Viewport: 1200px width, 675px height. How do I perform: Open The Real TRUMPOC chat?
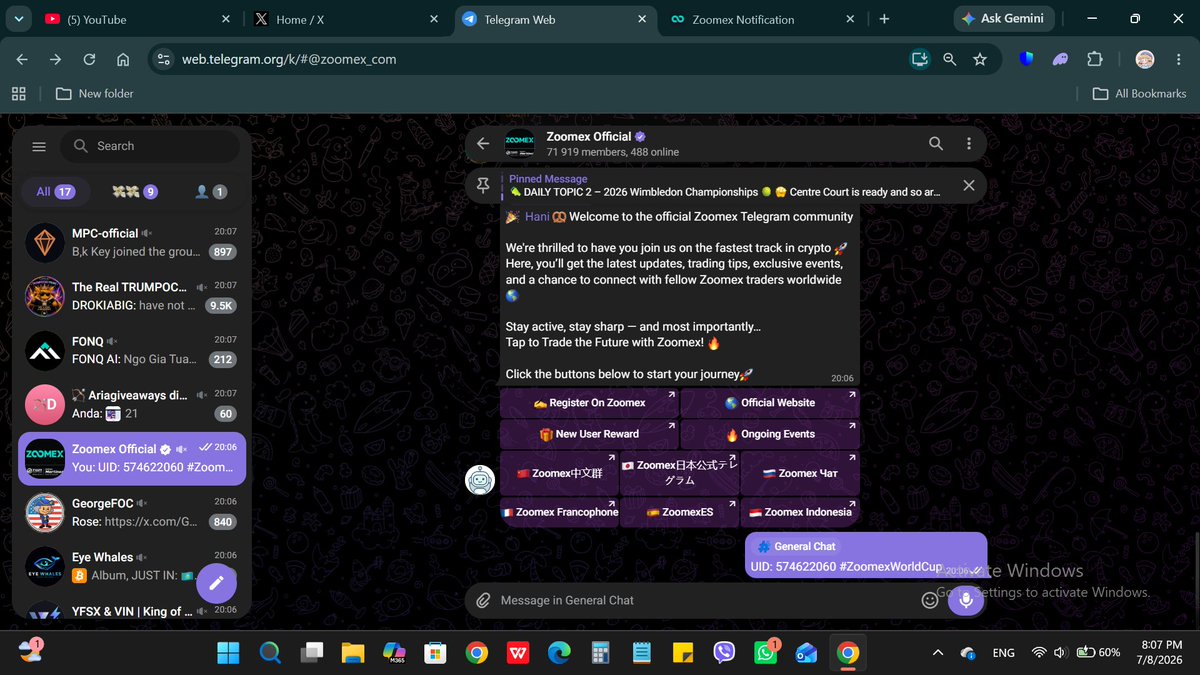tap(132, 295)
